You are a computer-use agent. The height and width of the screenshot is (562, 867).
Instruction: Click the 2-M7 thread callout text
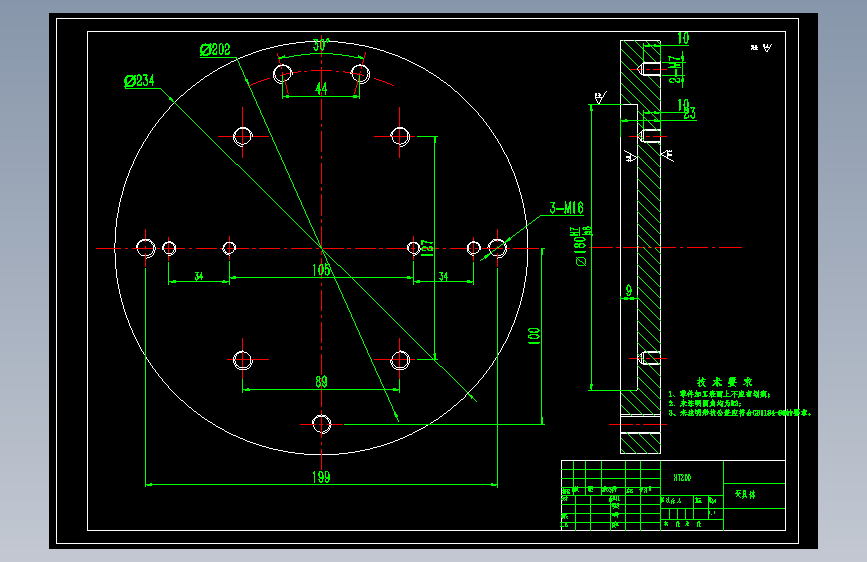(x=675, y=70)
